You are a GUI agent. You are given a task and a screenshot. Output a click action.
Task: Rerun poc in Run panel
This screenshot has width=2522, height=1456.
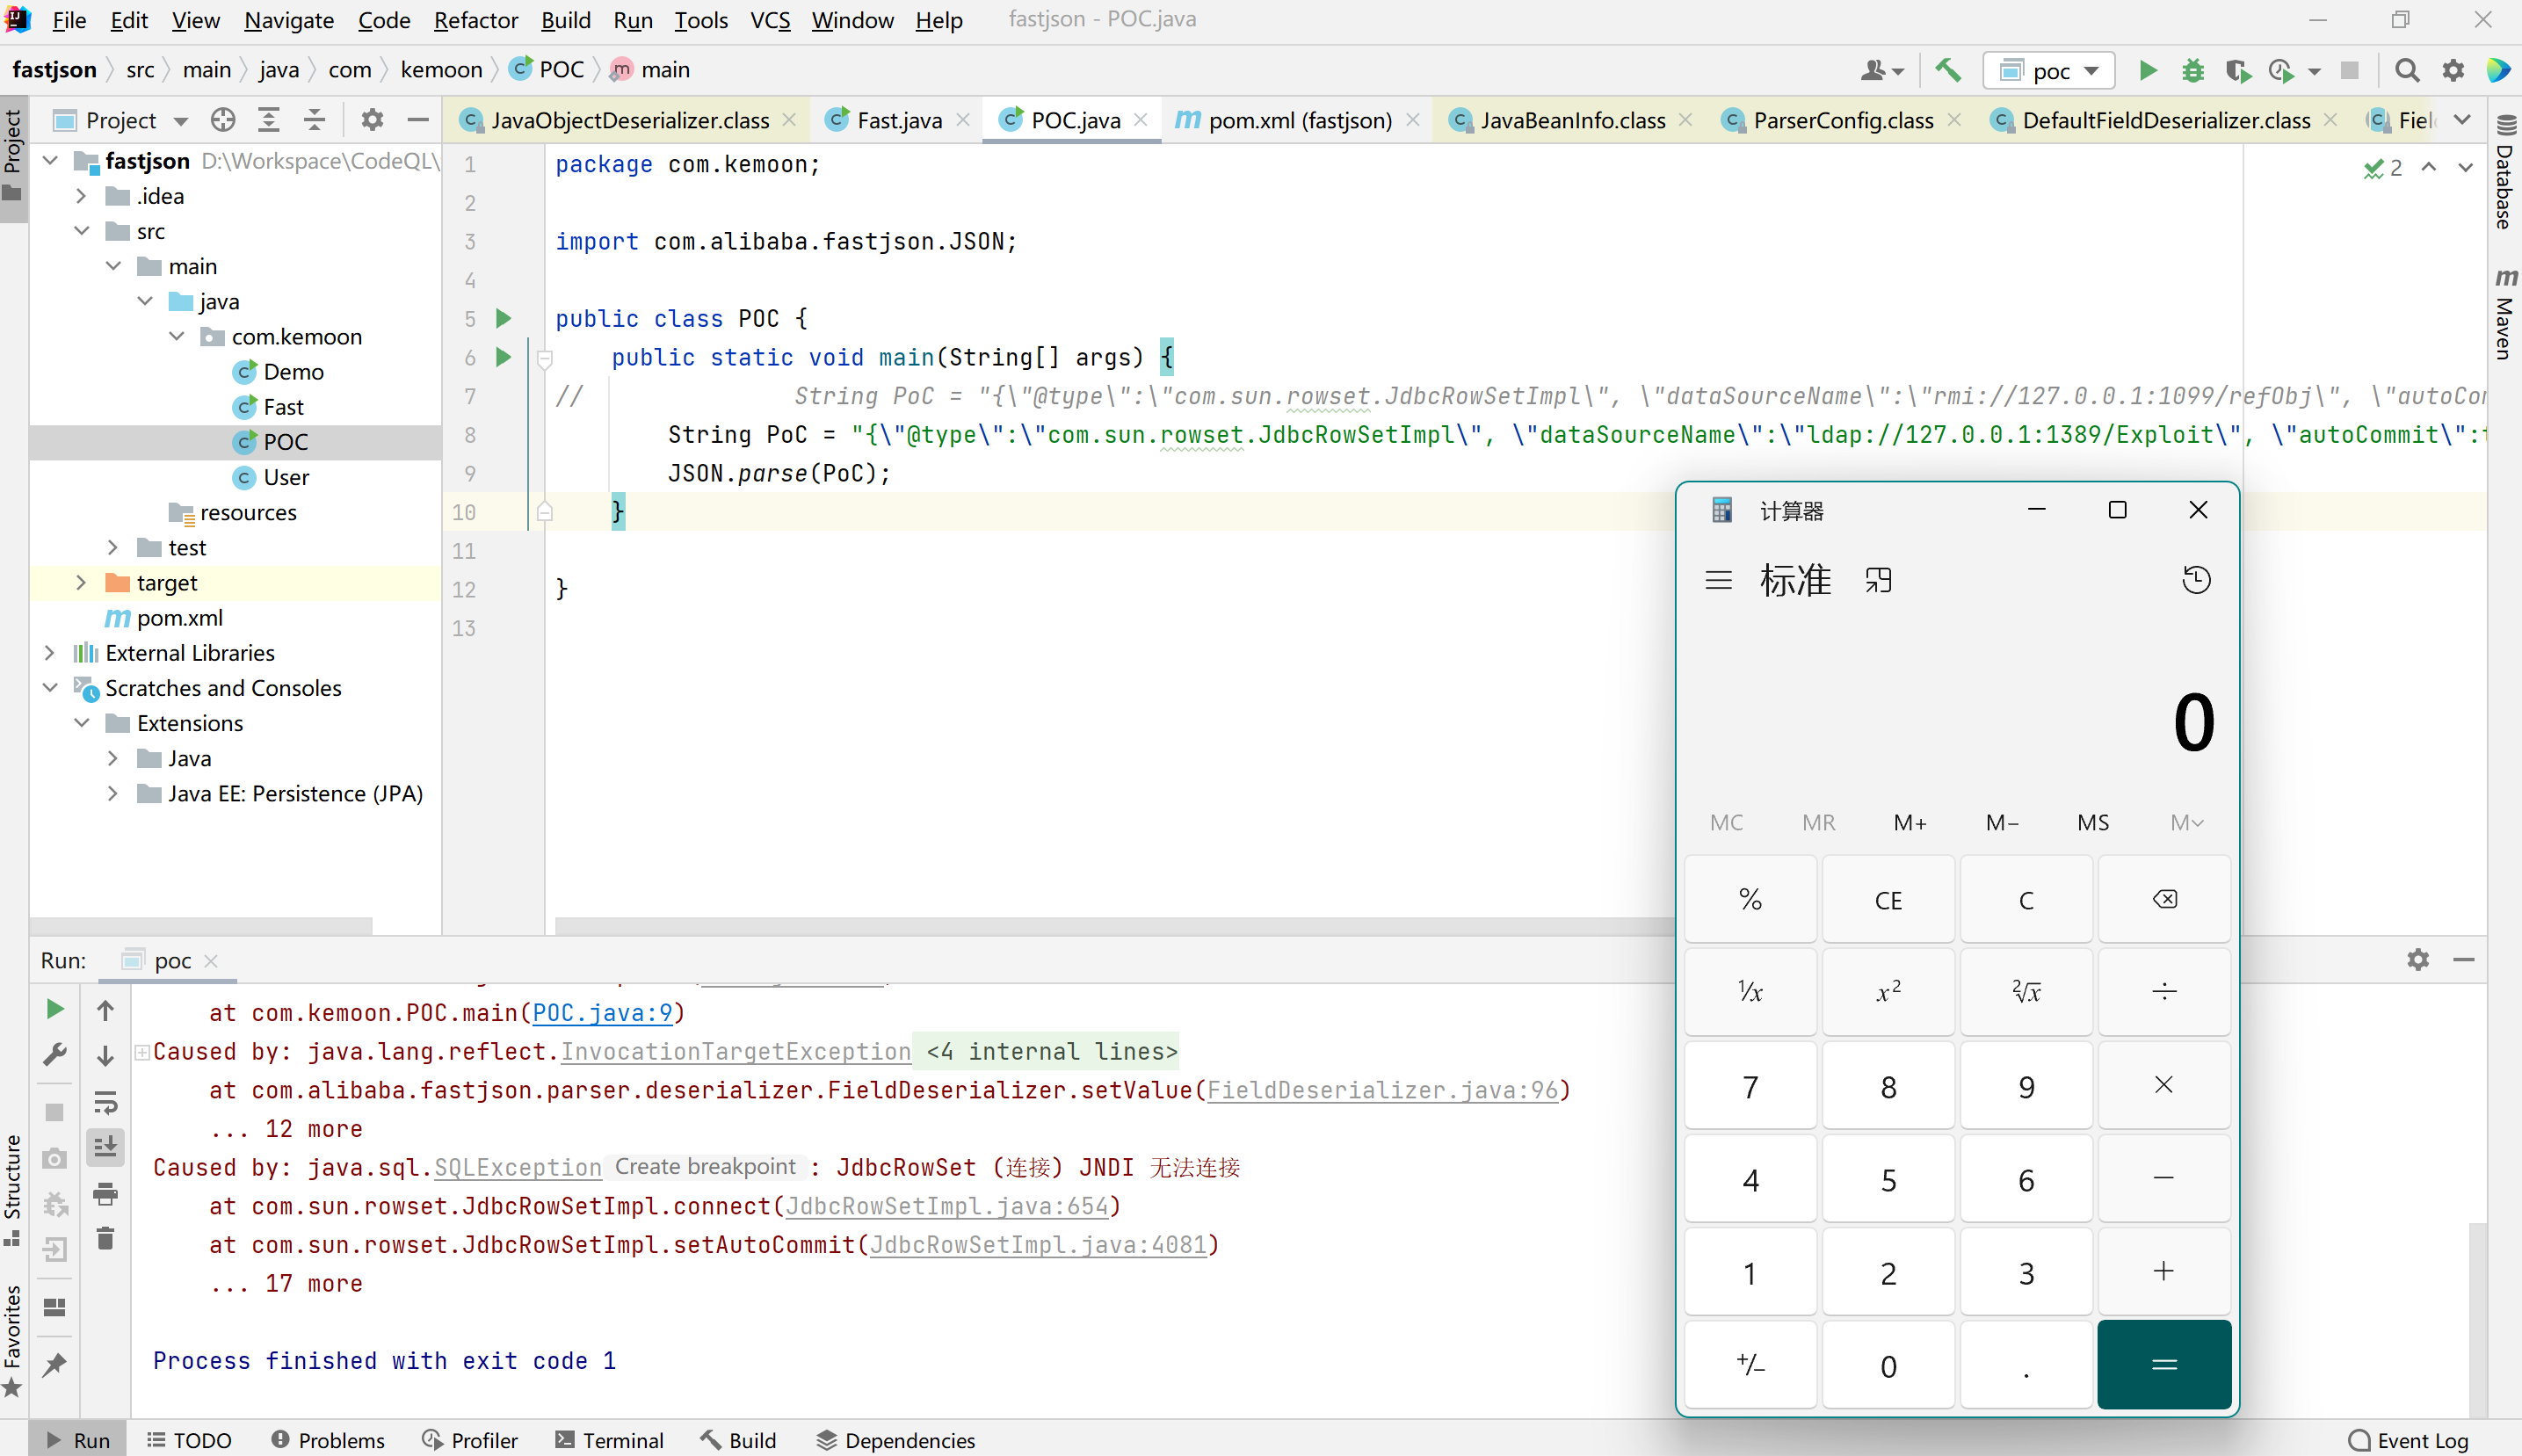[x=55, y=1009]
